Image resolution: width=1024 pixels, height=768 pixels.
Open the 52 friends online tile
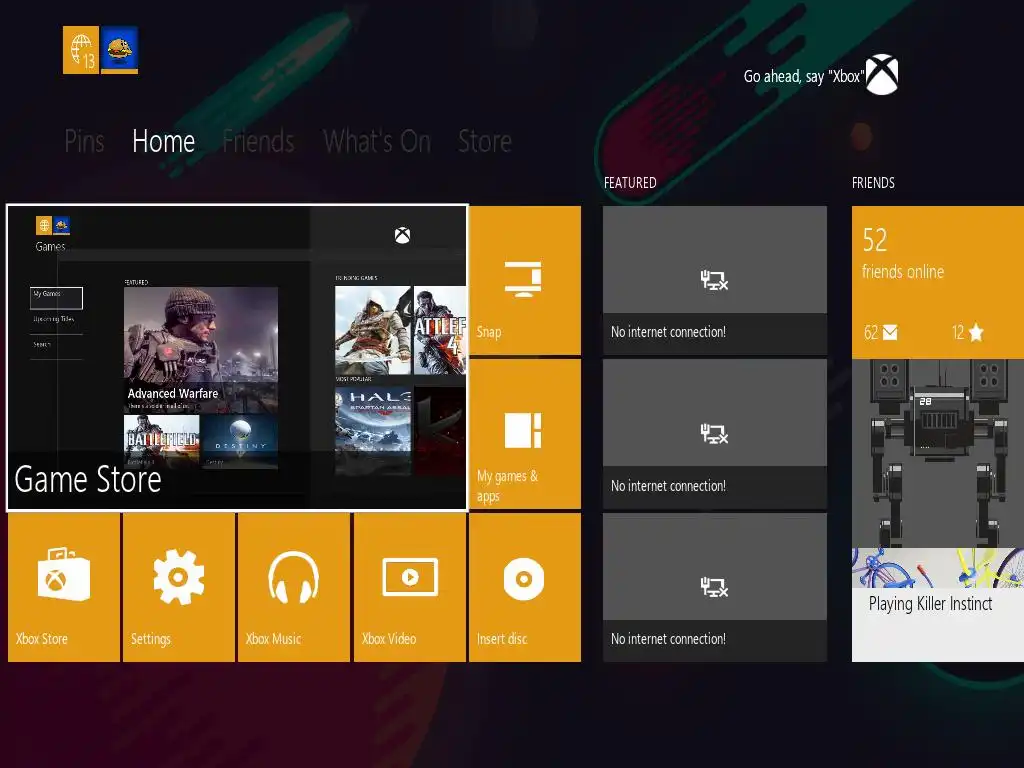pyautogui.click(x=938, y=282)
